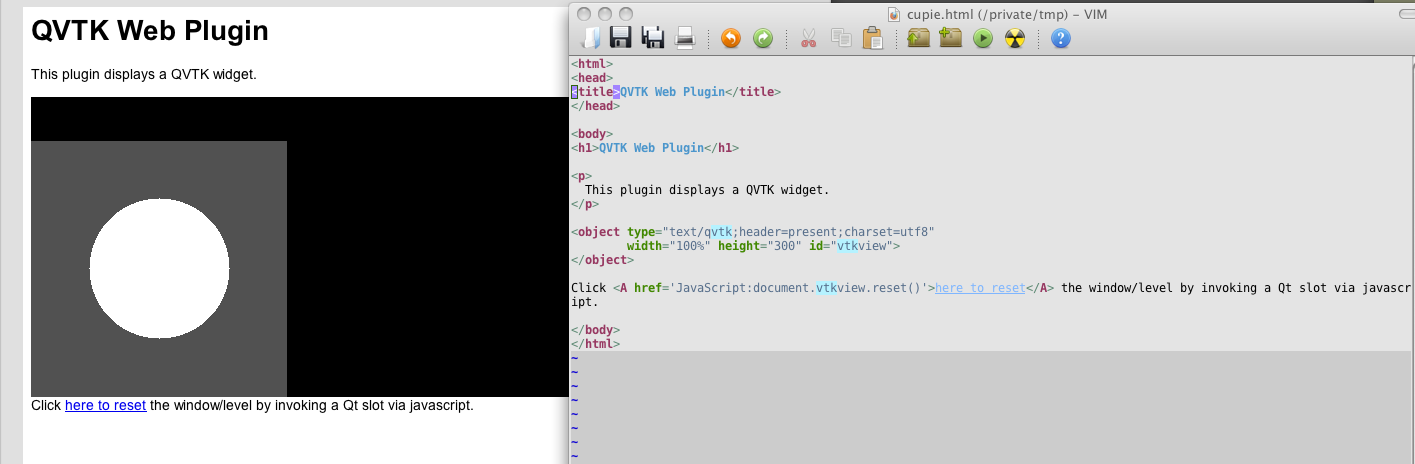The image size is (1415, 464).
Task: Cut selection using scissors icon
Action: coord(808,38)
